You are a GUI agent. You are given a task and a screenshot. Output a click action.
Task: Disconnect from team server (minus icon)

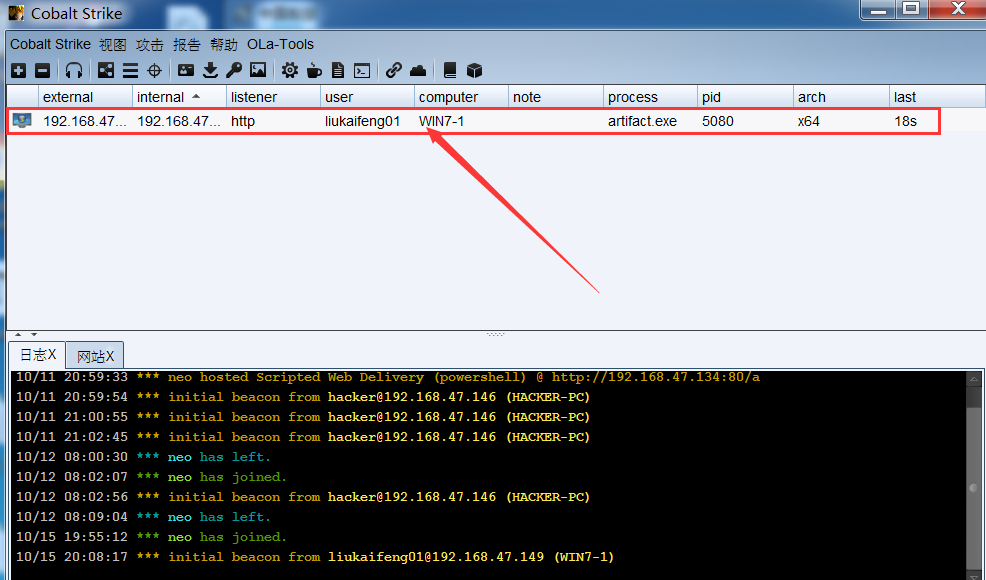[x=42, y=70]
